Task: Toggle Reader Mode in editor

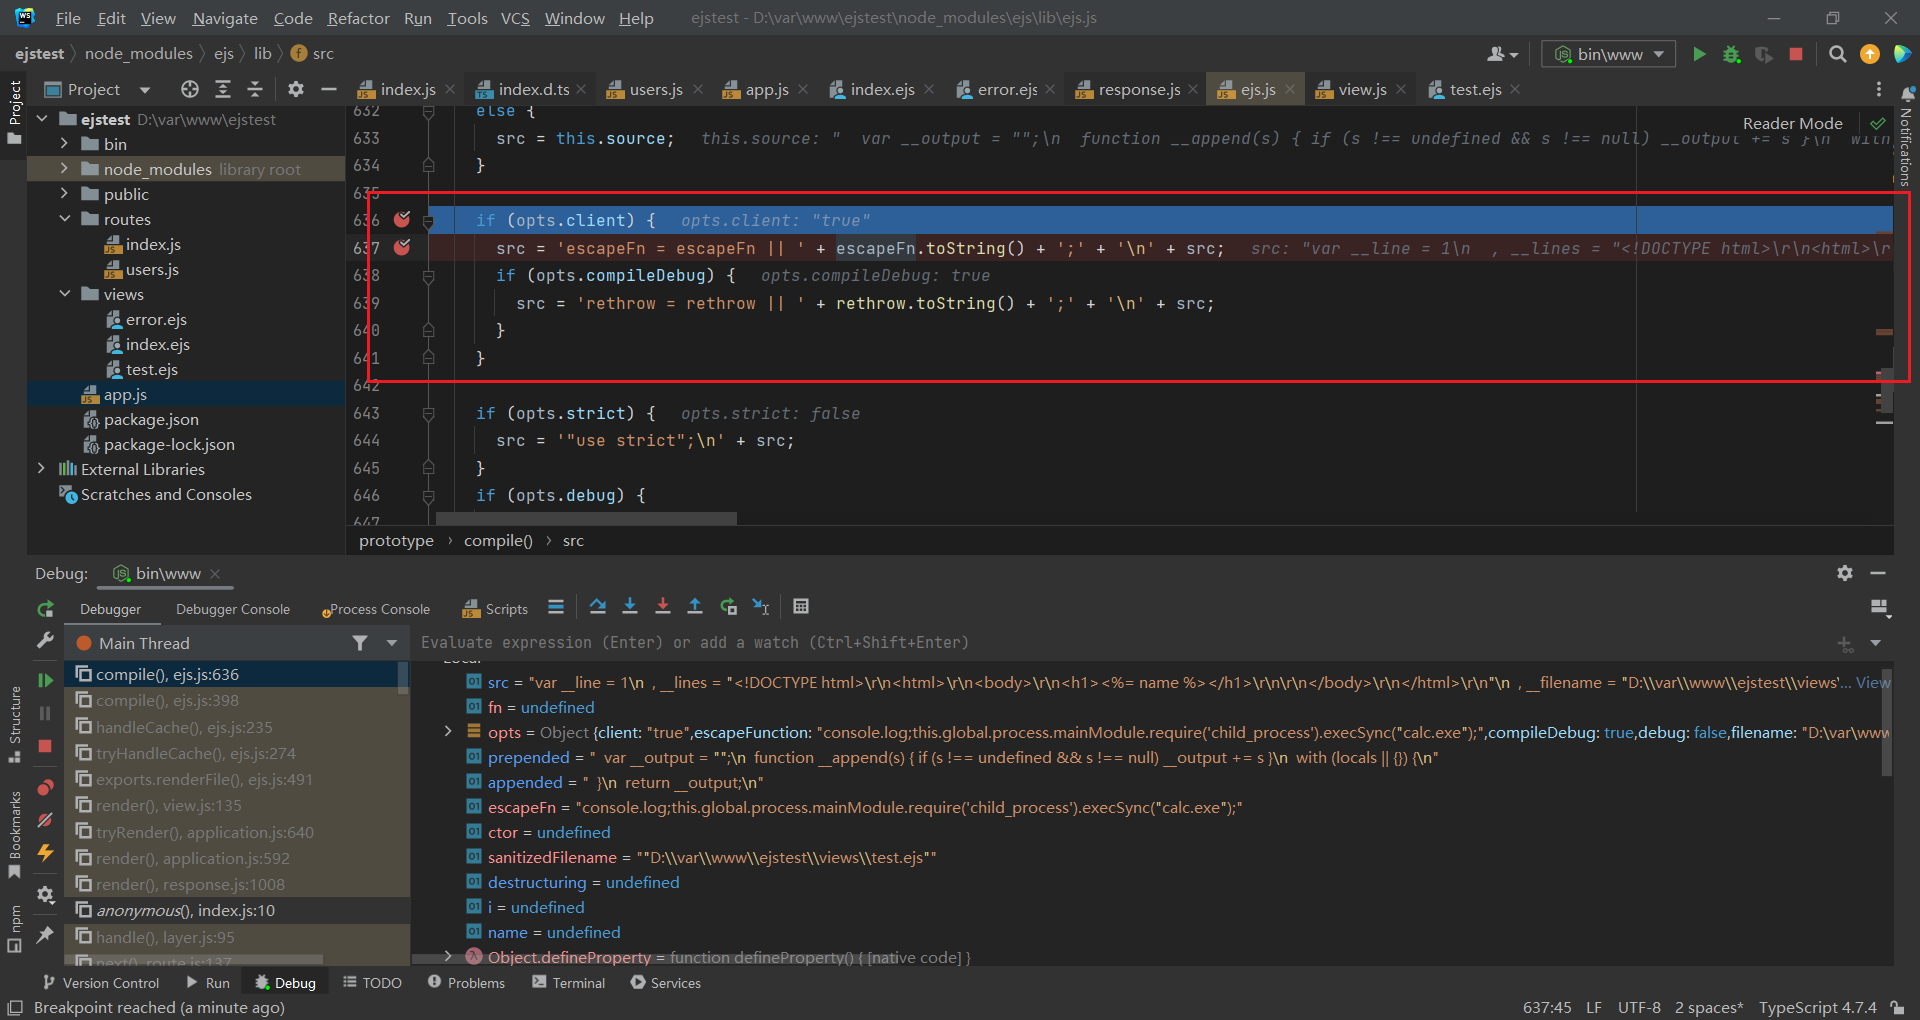Action: pyautogui.click(x=1792, y=123)
